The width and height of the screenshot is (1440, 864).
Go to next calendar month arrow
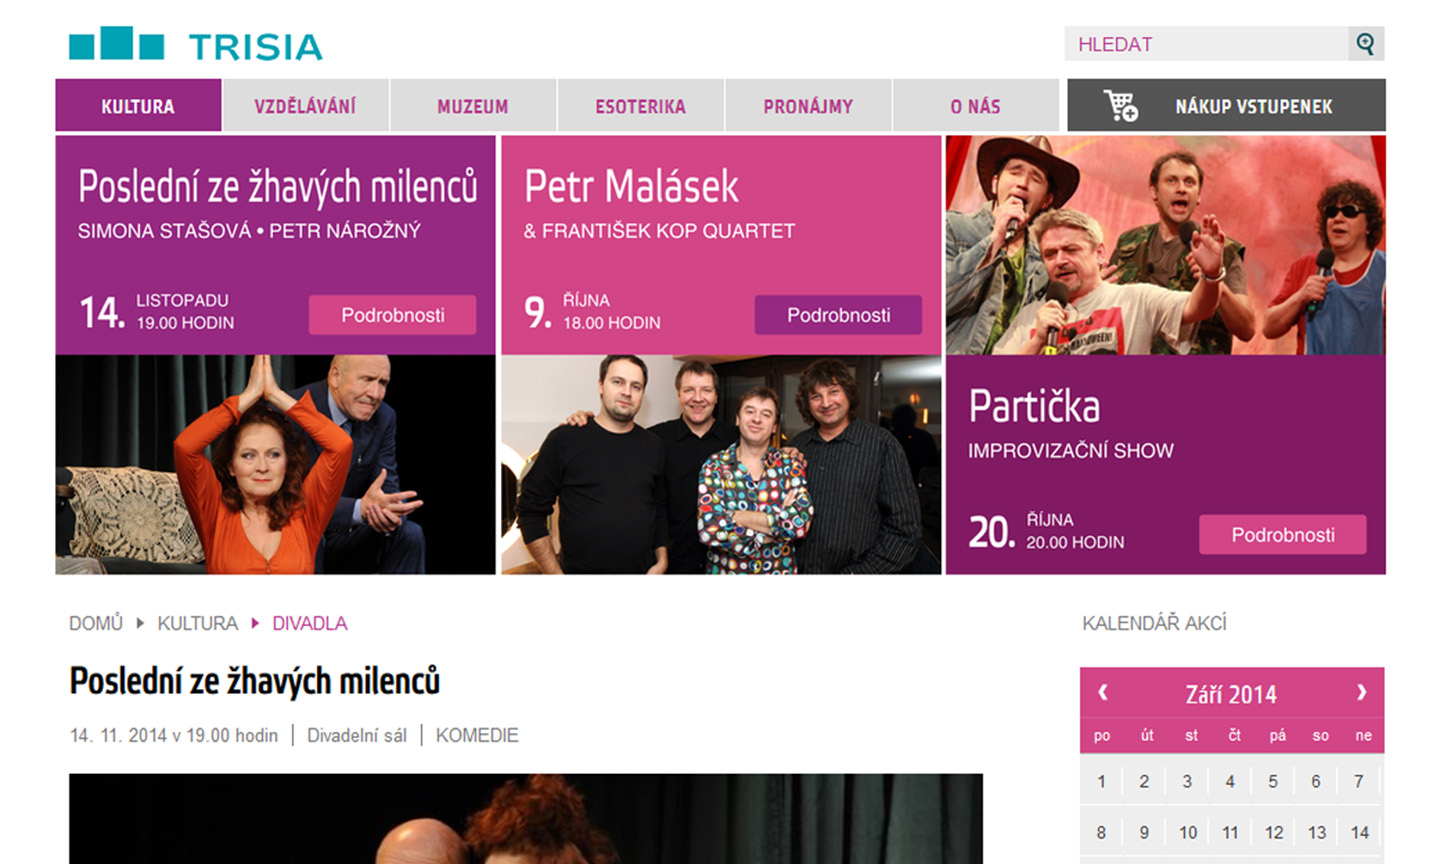1361,692
